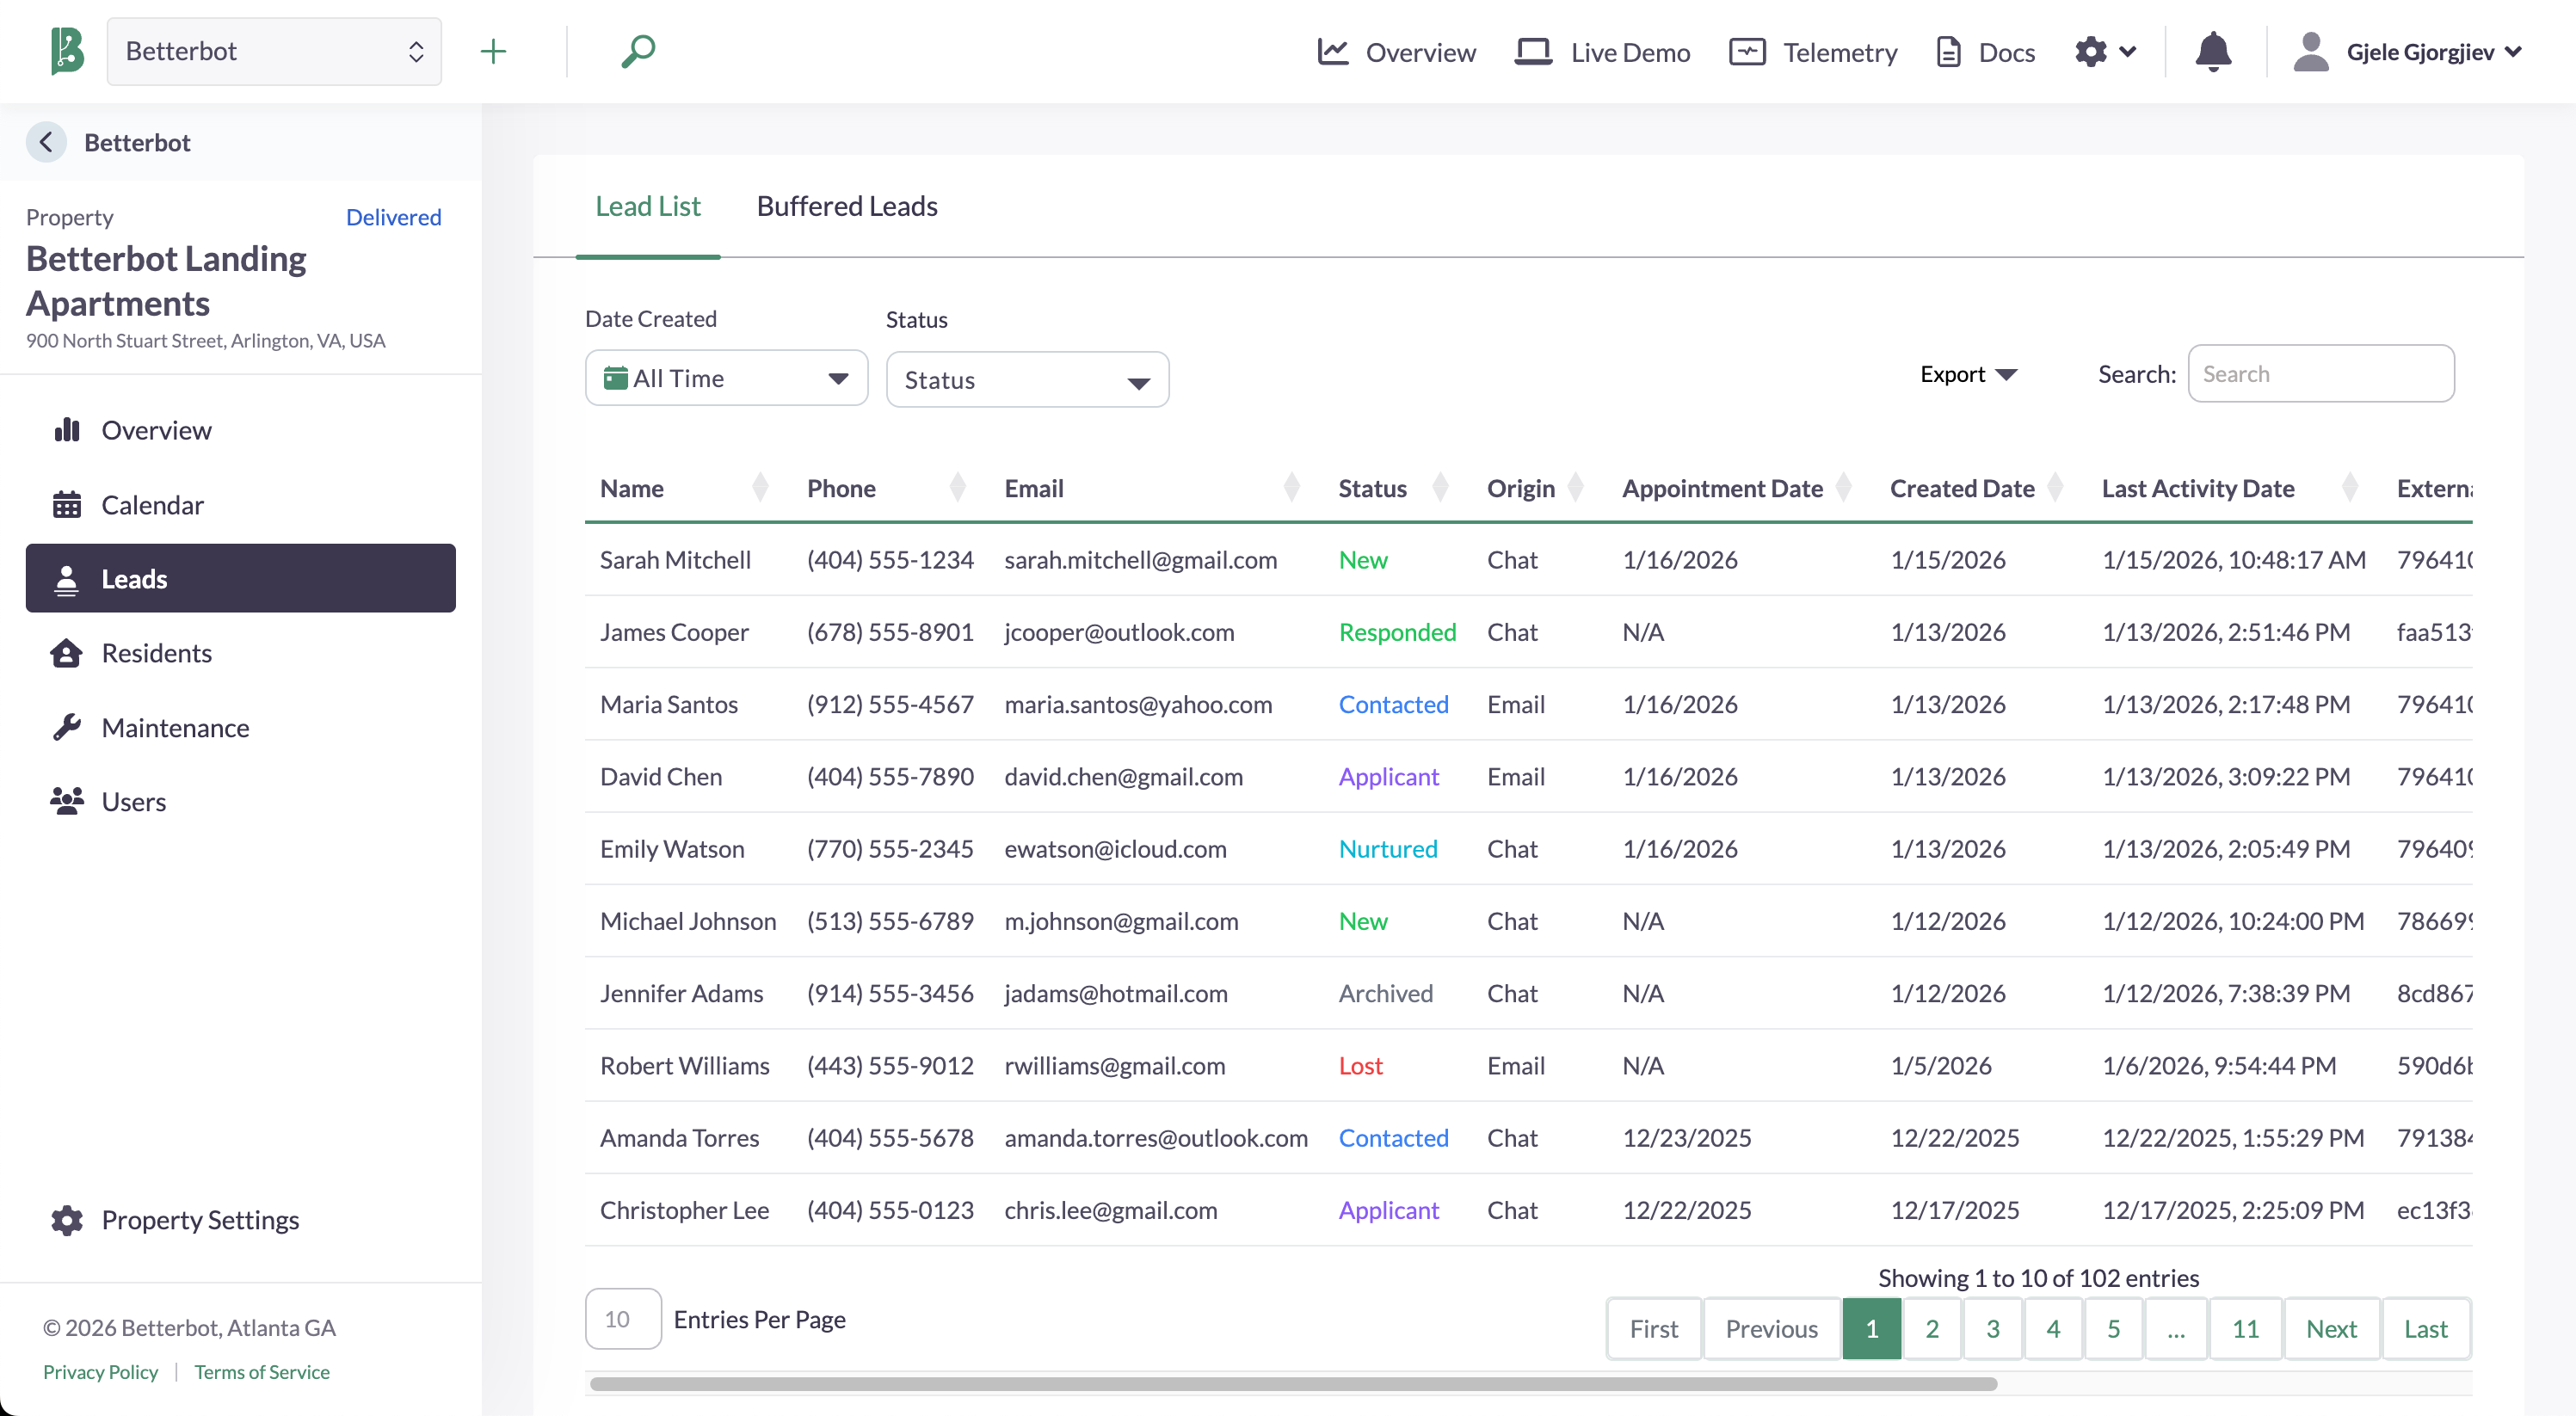Screen dimensions: 2576x1416
Task: Open the search tool with magnifier icon
Action: [639, 51]
